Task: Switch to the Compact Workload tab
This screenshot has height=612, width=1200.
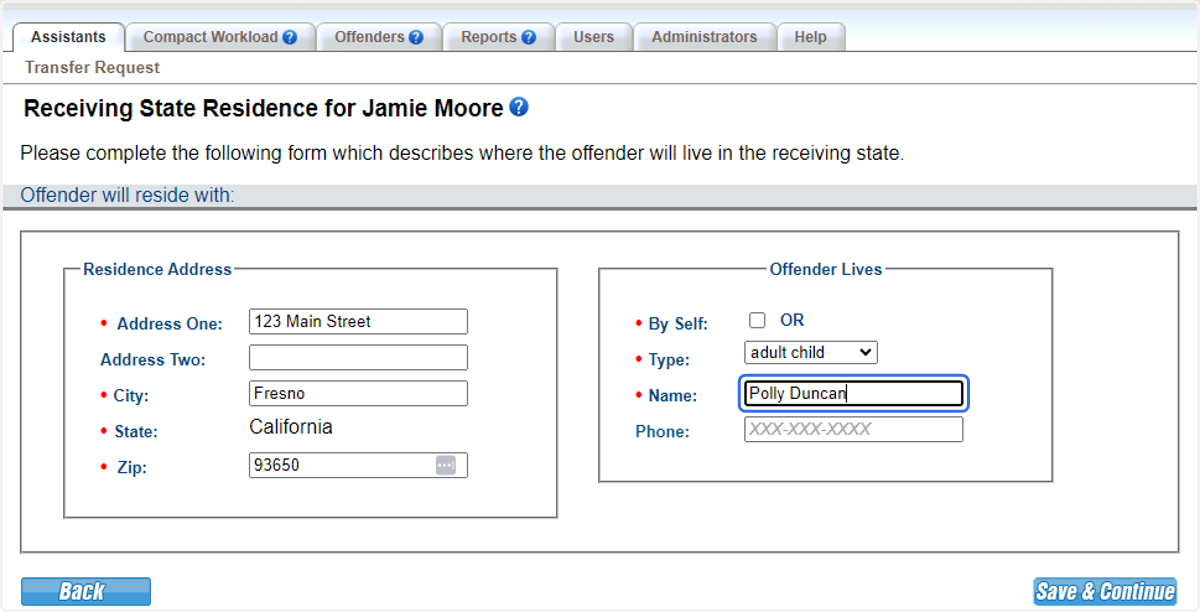Action: coord(220,37)
